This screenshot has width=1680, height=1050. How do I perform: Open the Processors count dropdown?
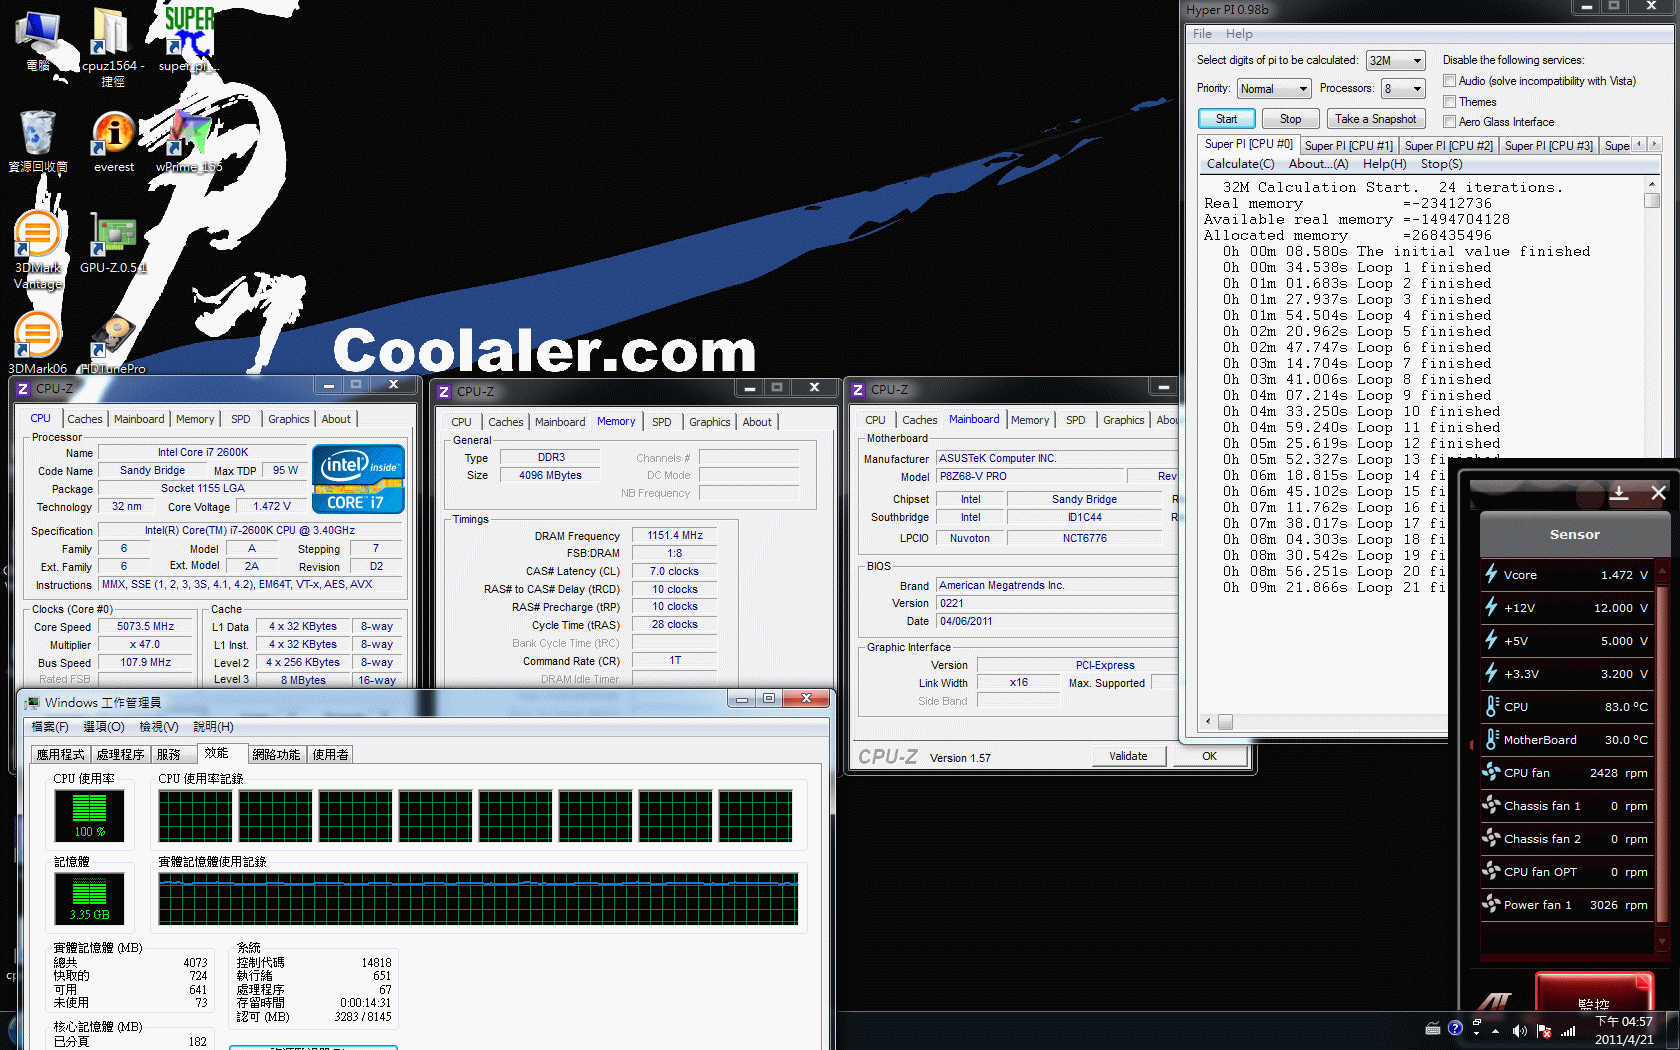point(1403,89)
